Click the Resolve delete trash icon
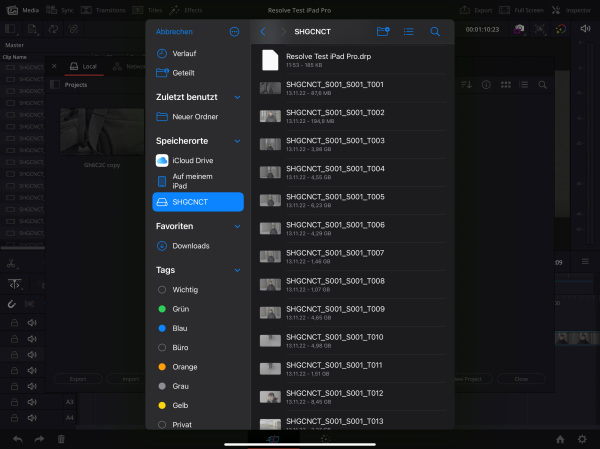The width and height of the screenshot is (600, 449). point(61,439)
